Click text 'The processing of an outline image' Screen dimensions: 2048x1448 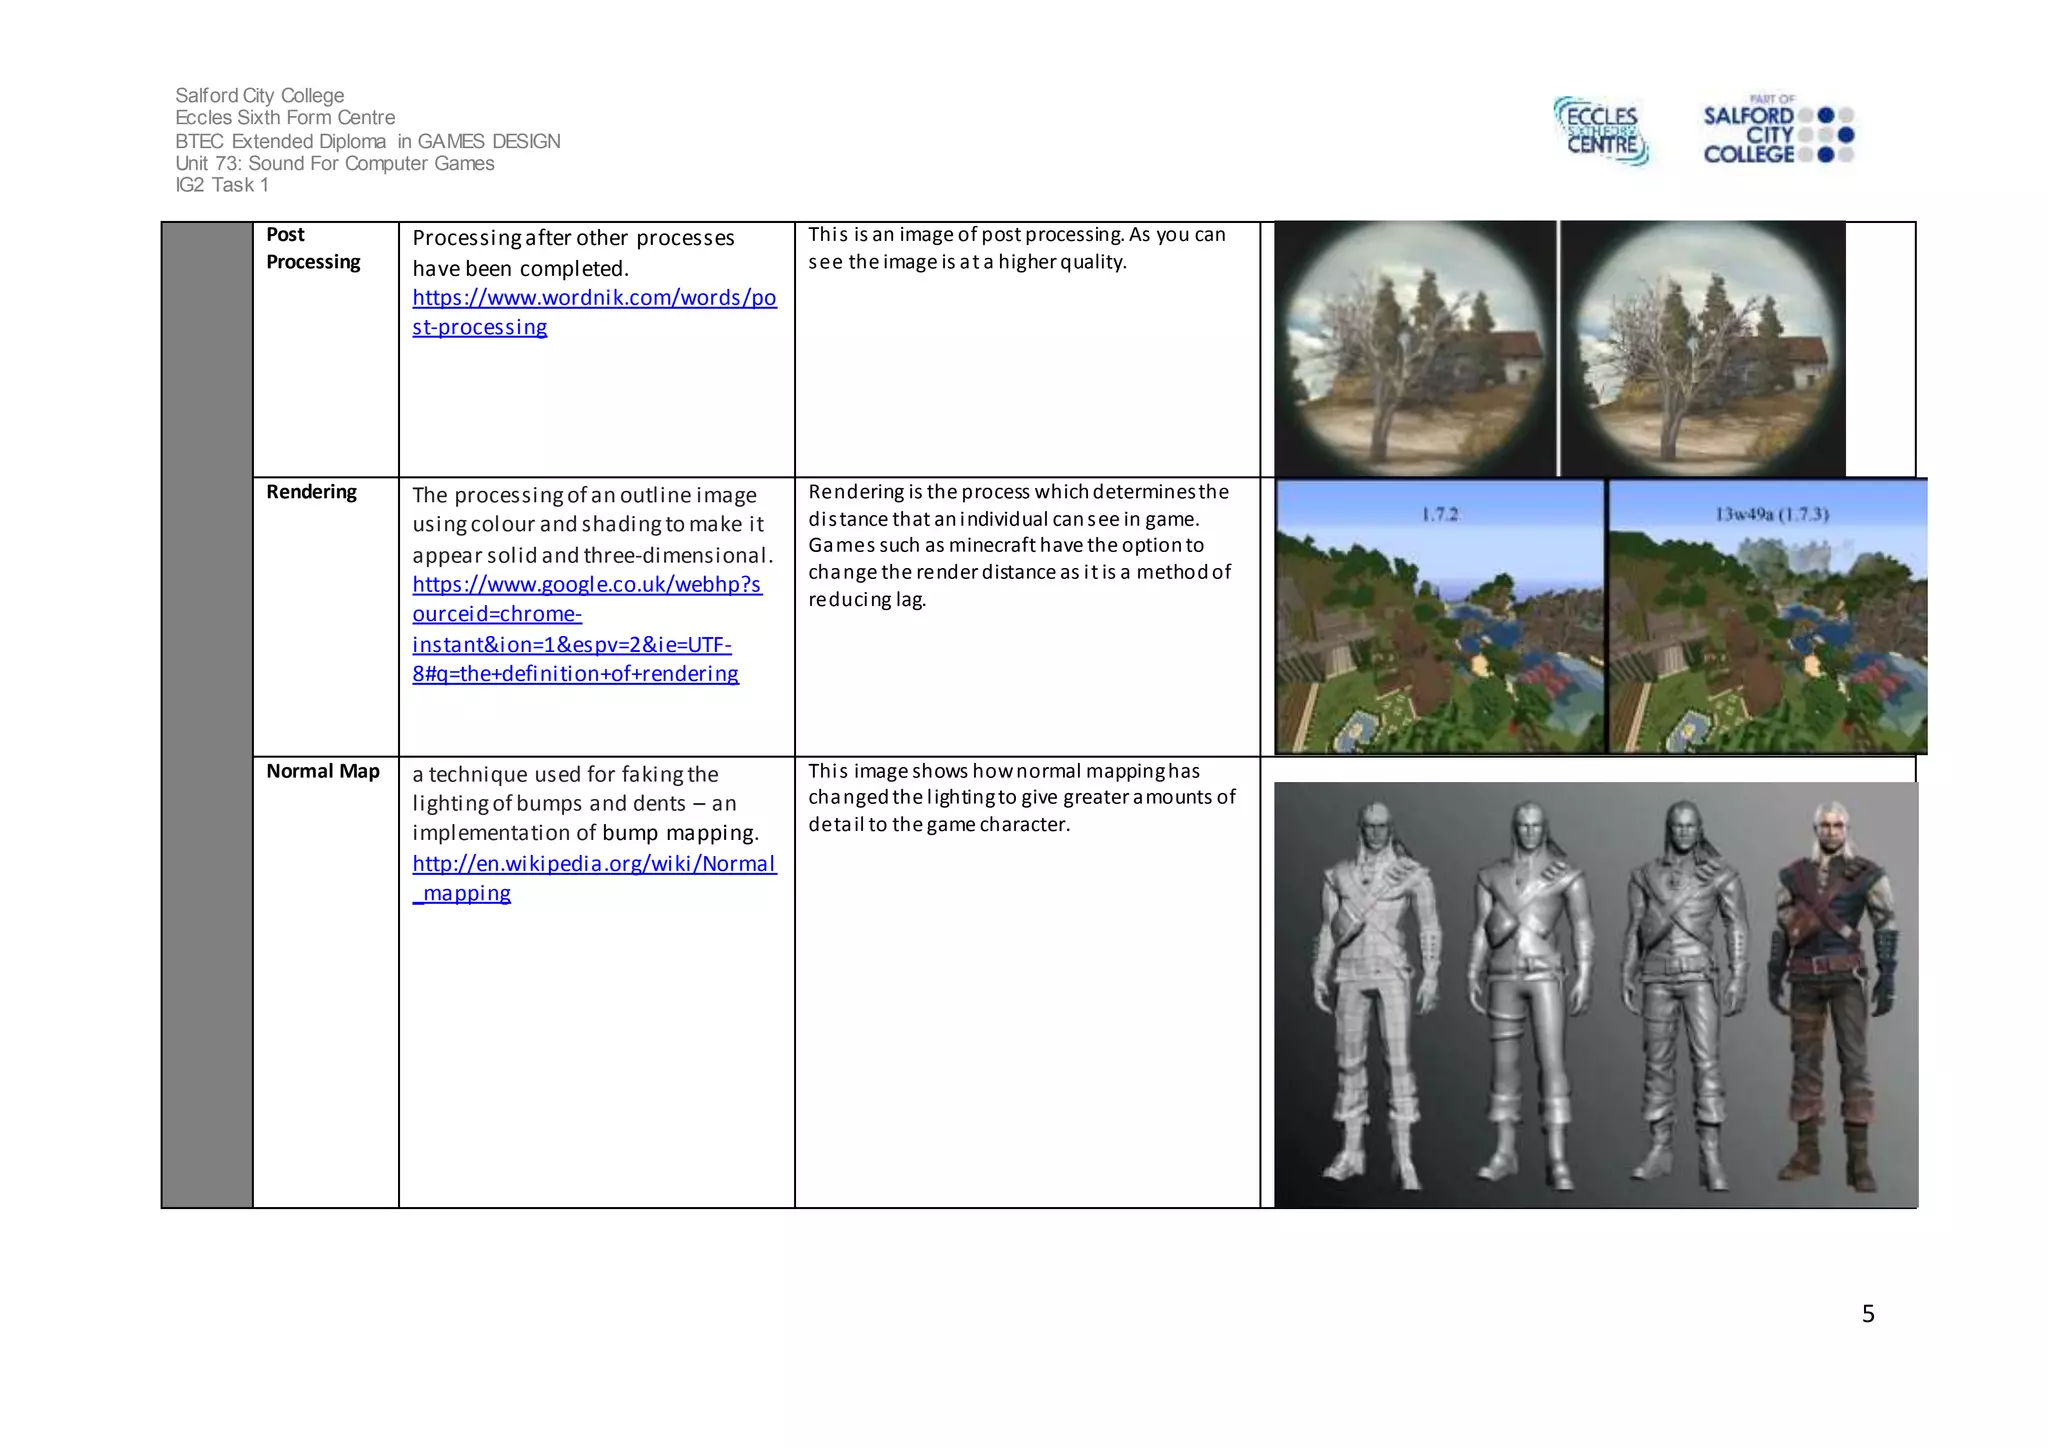[x=584, y=495]
